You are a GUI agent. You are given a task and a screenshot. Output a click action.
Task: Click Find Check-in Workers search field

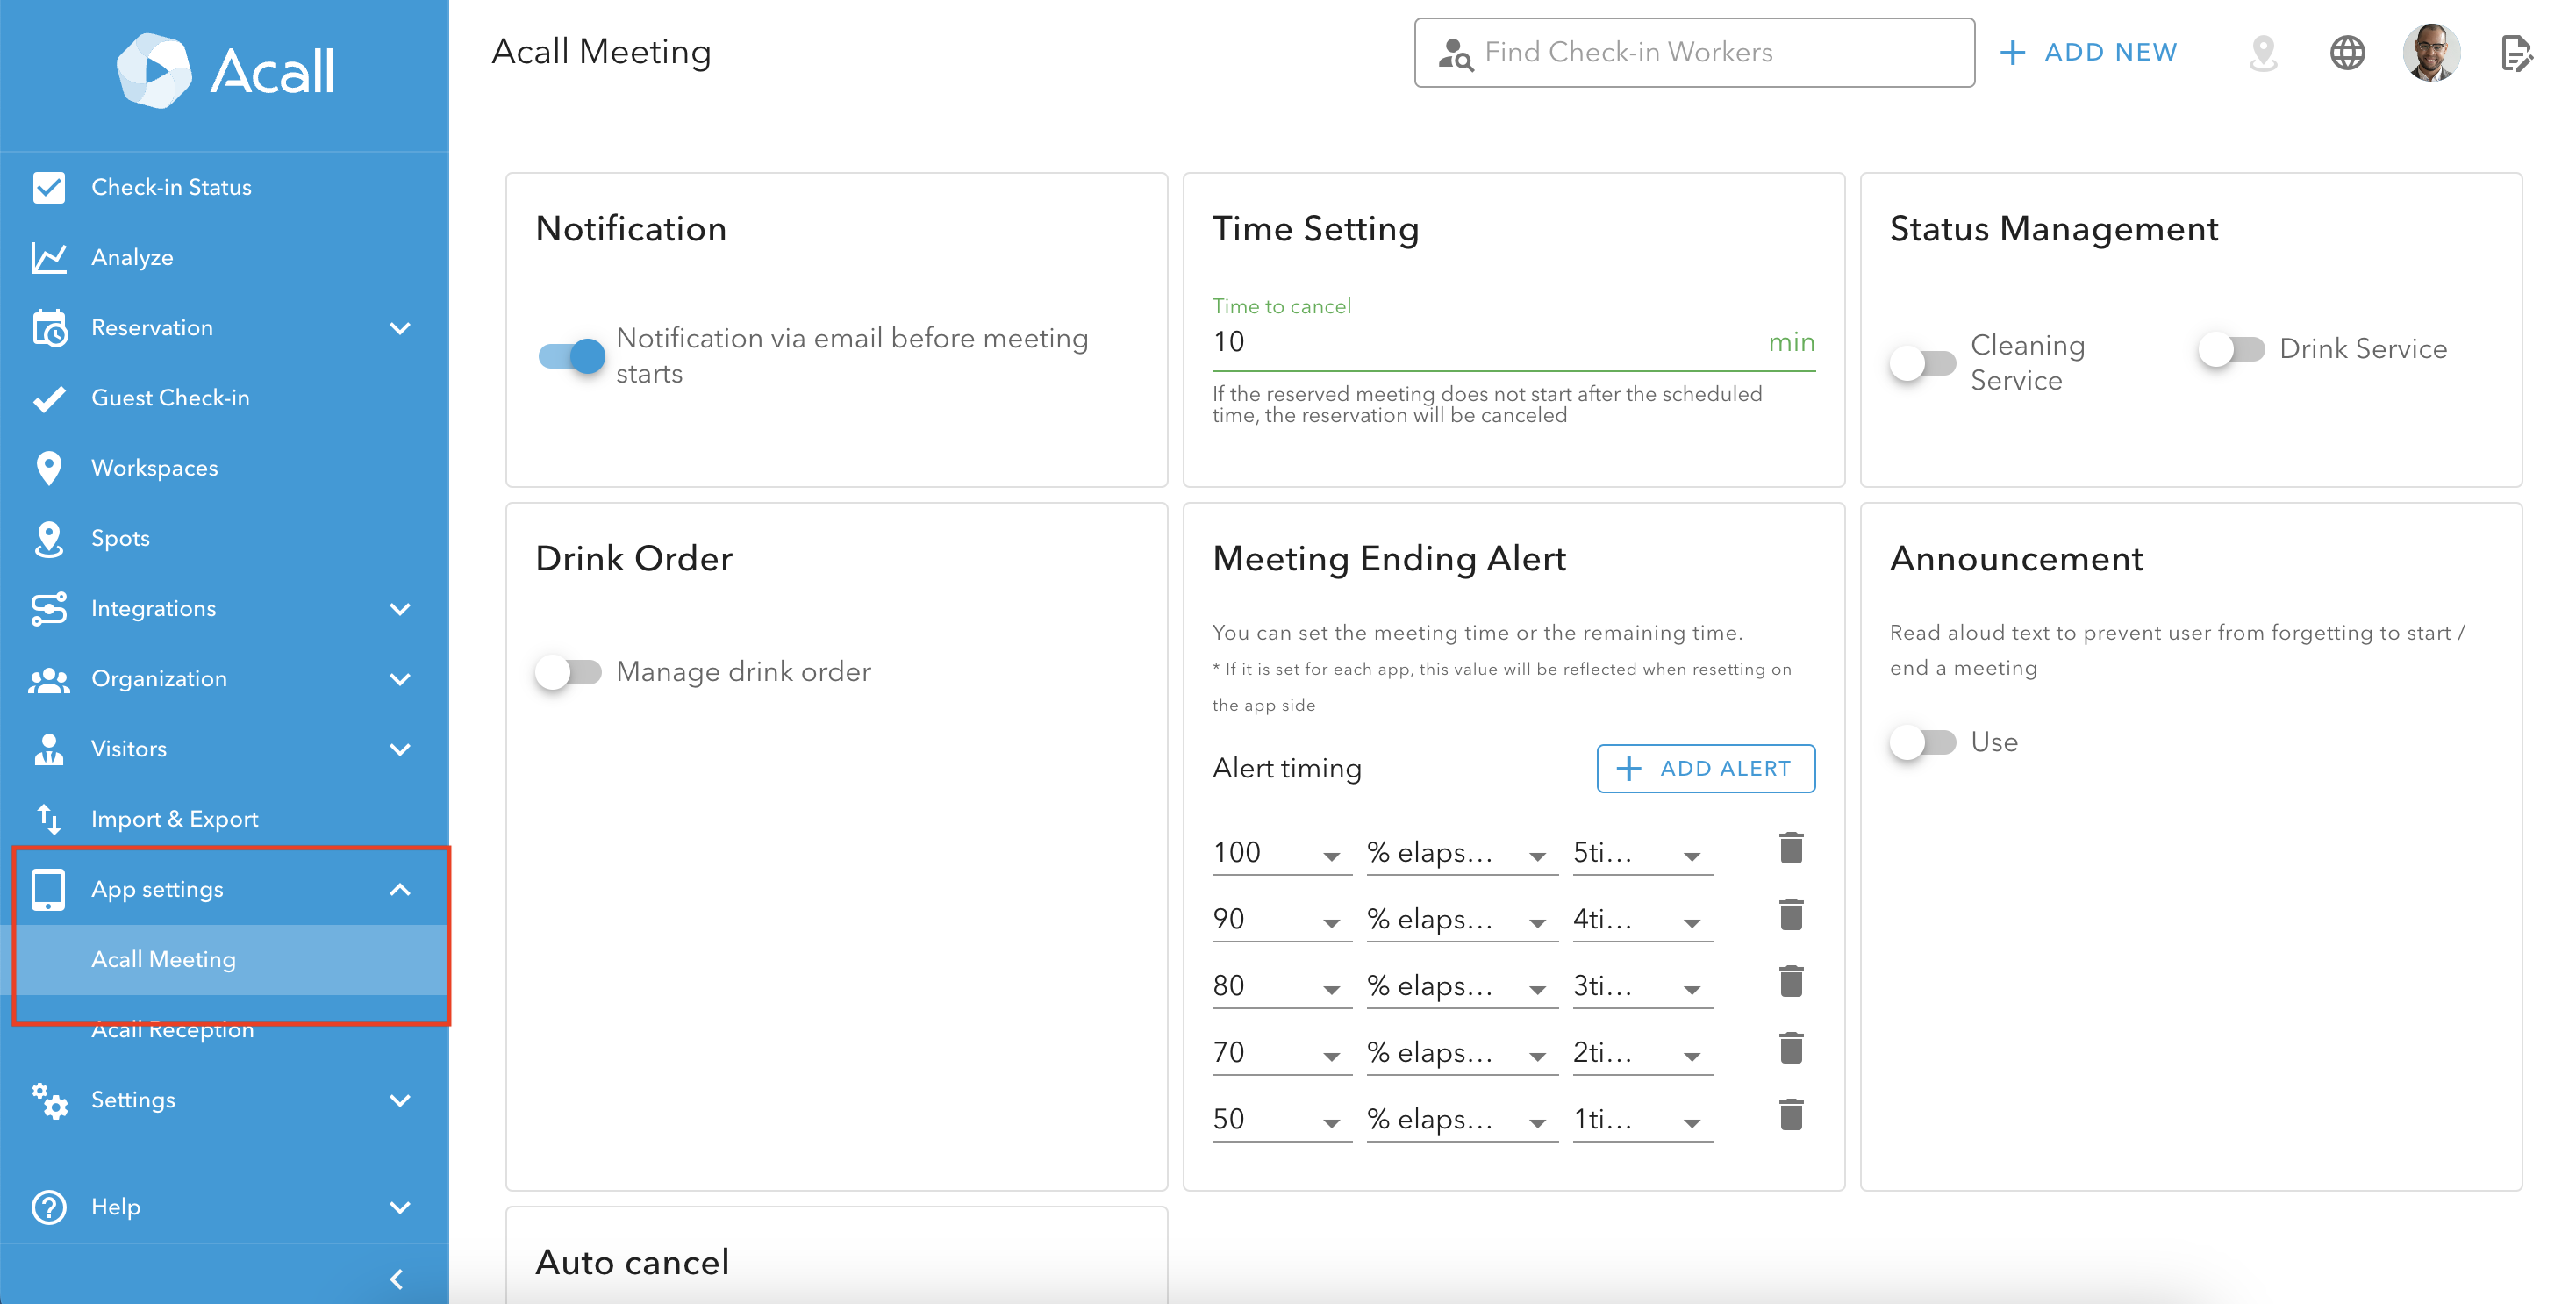point(1694,53)
